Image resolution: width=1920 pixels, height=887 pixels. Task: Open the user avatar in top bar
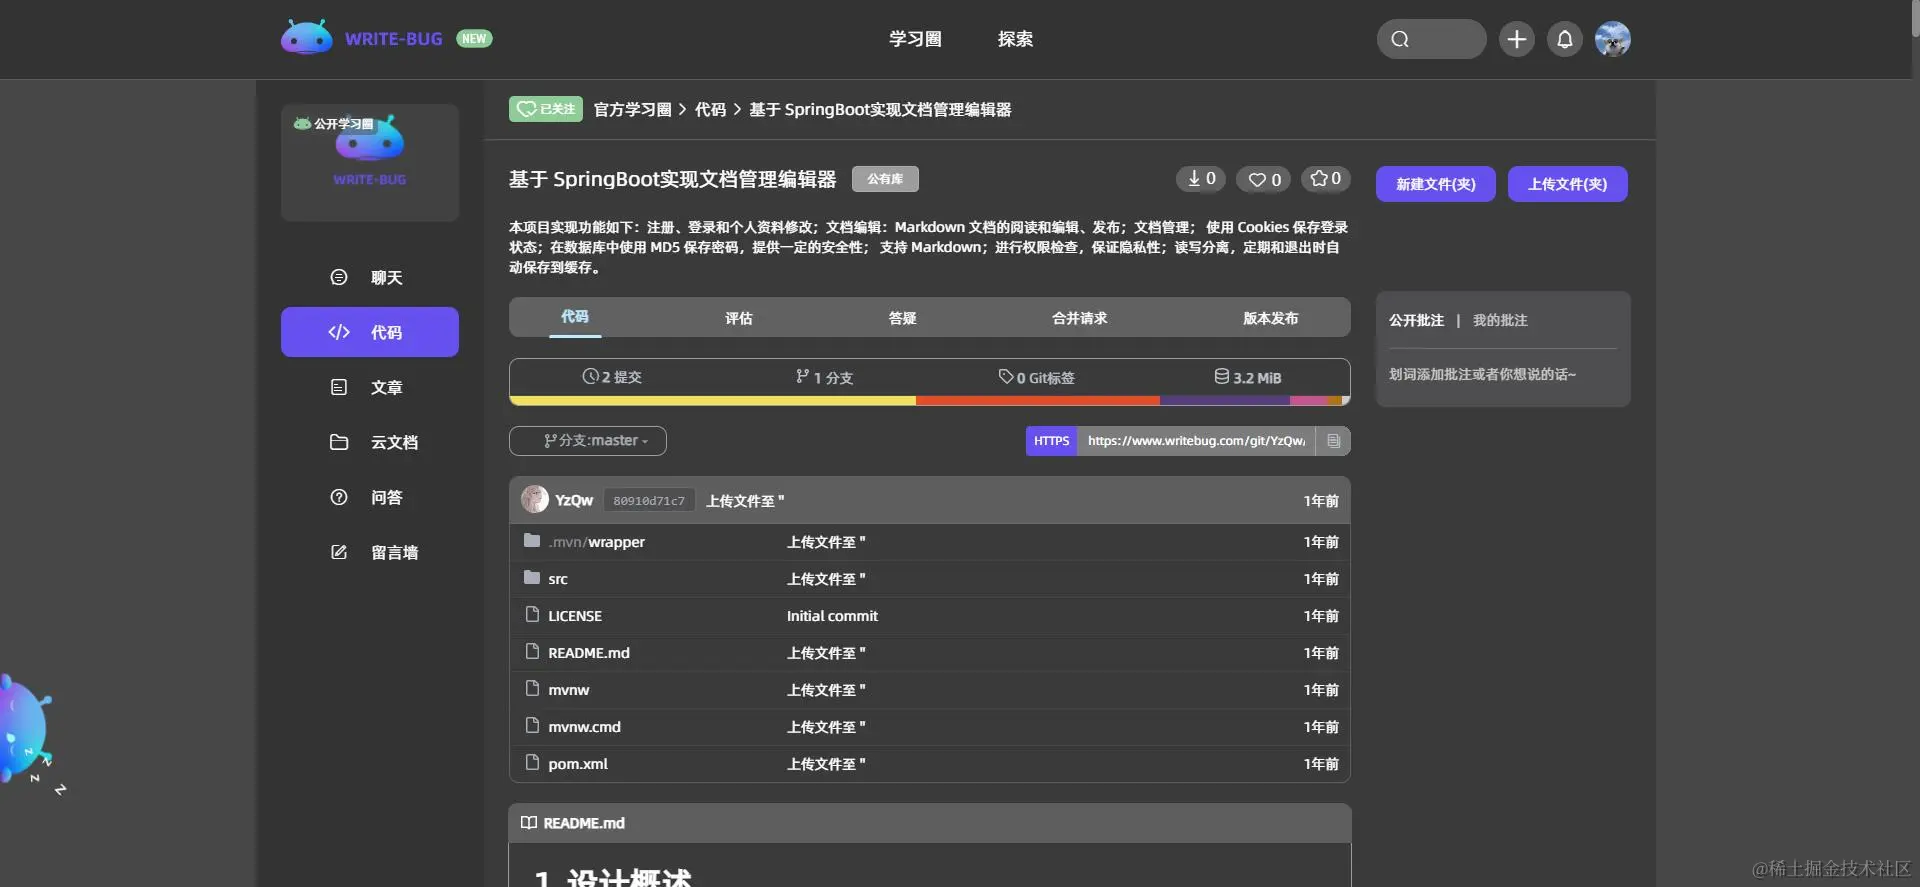click(x=1612, y=39)
